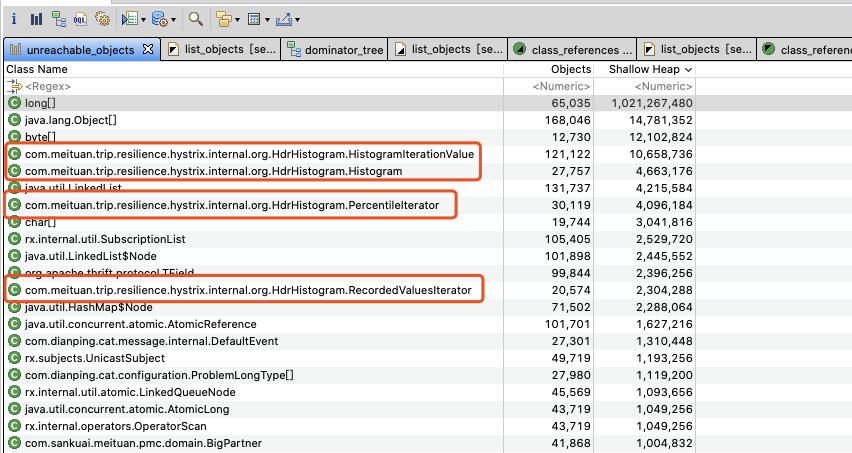Click the Class Name Regex filter field
The width and height of the screenshot is (852, 453).
(x=254, y=86)
